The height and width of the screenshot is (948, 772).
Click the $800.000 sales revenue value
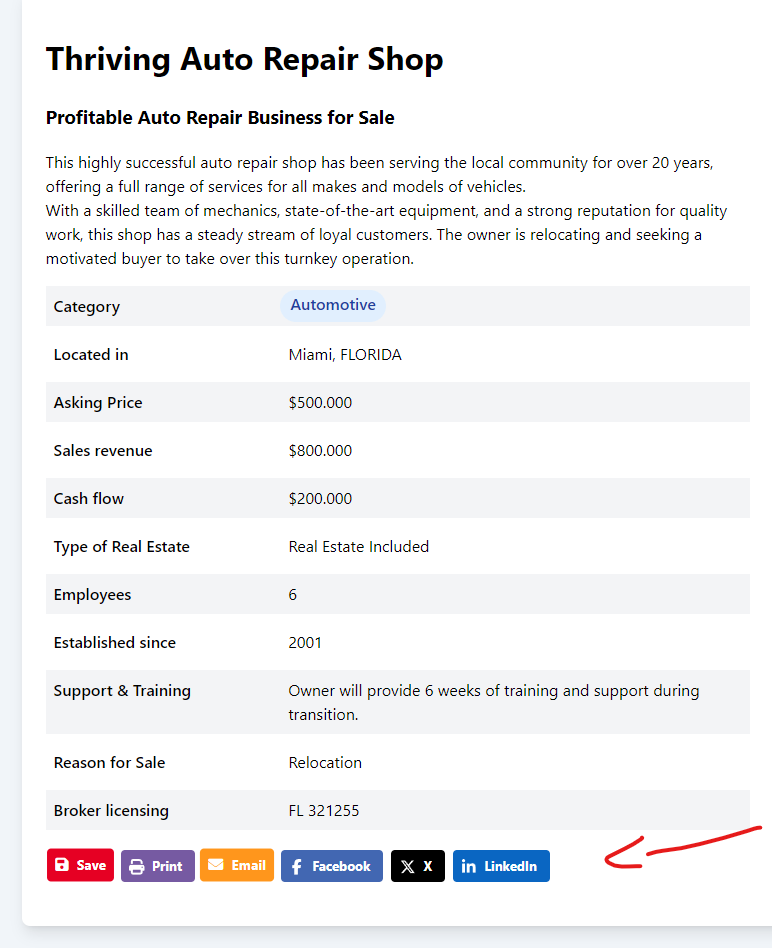tap(320, 451)
